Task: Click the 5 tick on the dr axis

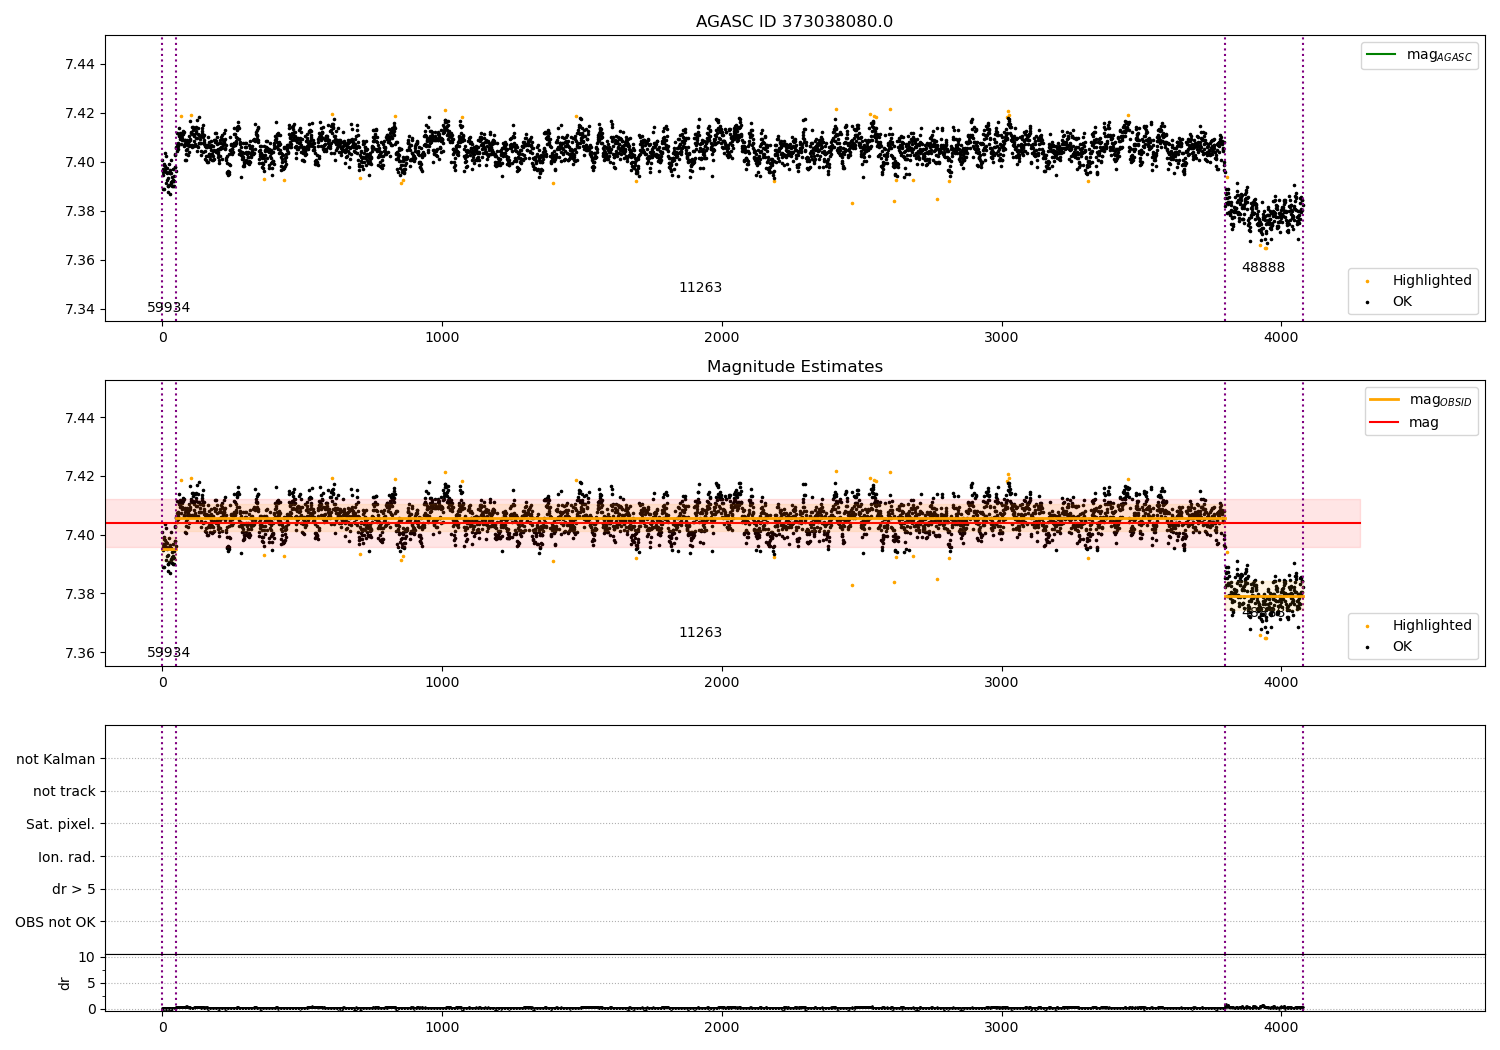Action: (x=91, y=984)
